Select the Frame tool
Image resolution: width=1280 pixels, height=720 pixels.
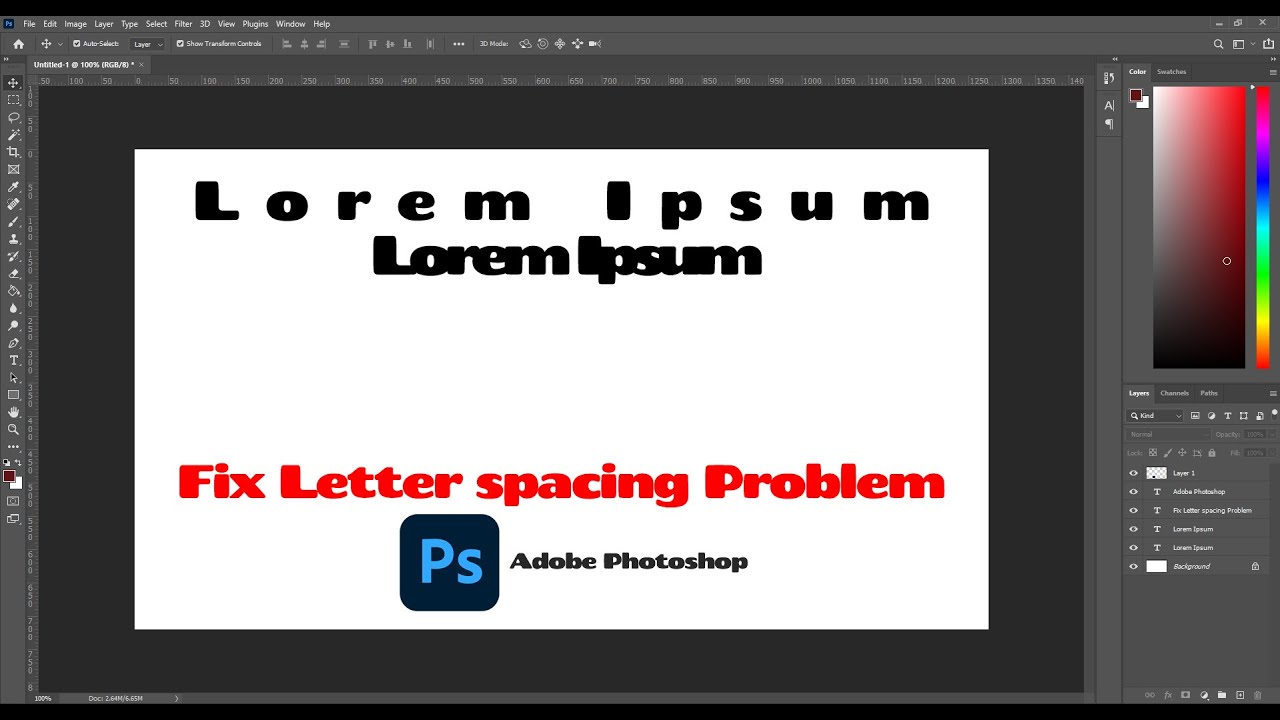click(x=14, y=169)
